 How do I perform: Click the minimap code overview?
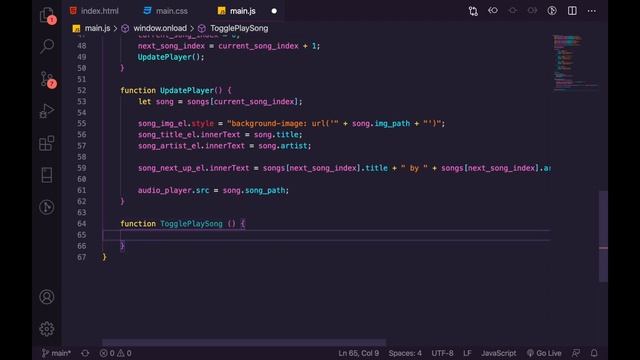(x=575, y=62)
